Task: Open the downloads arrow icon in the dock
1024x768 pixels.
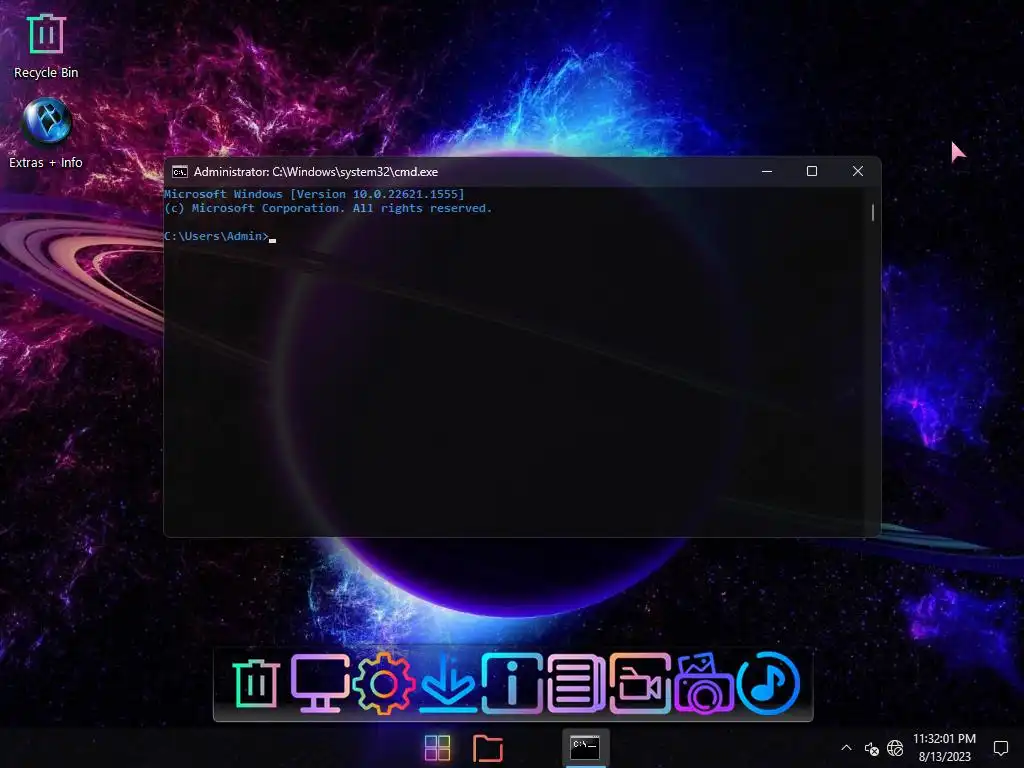Action: pos(447,683)
